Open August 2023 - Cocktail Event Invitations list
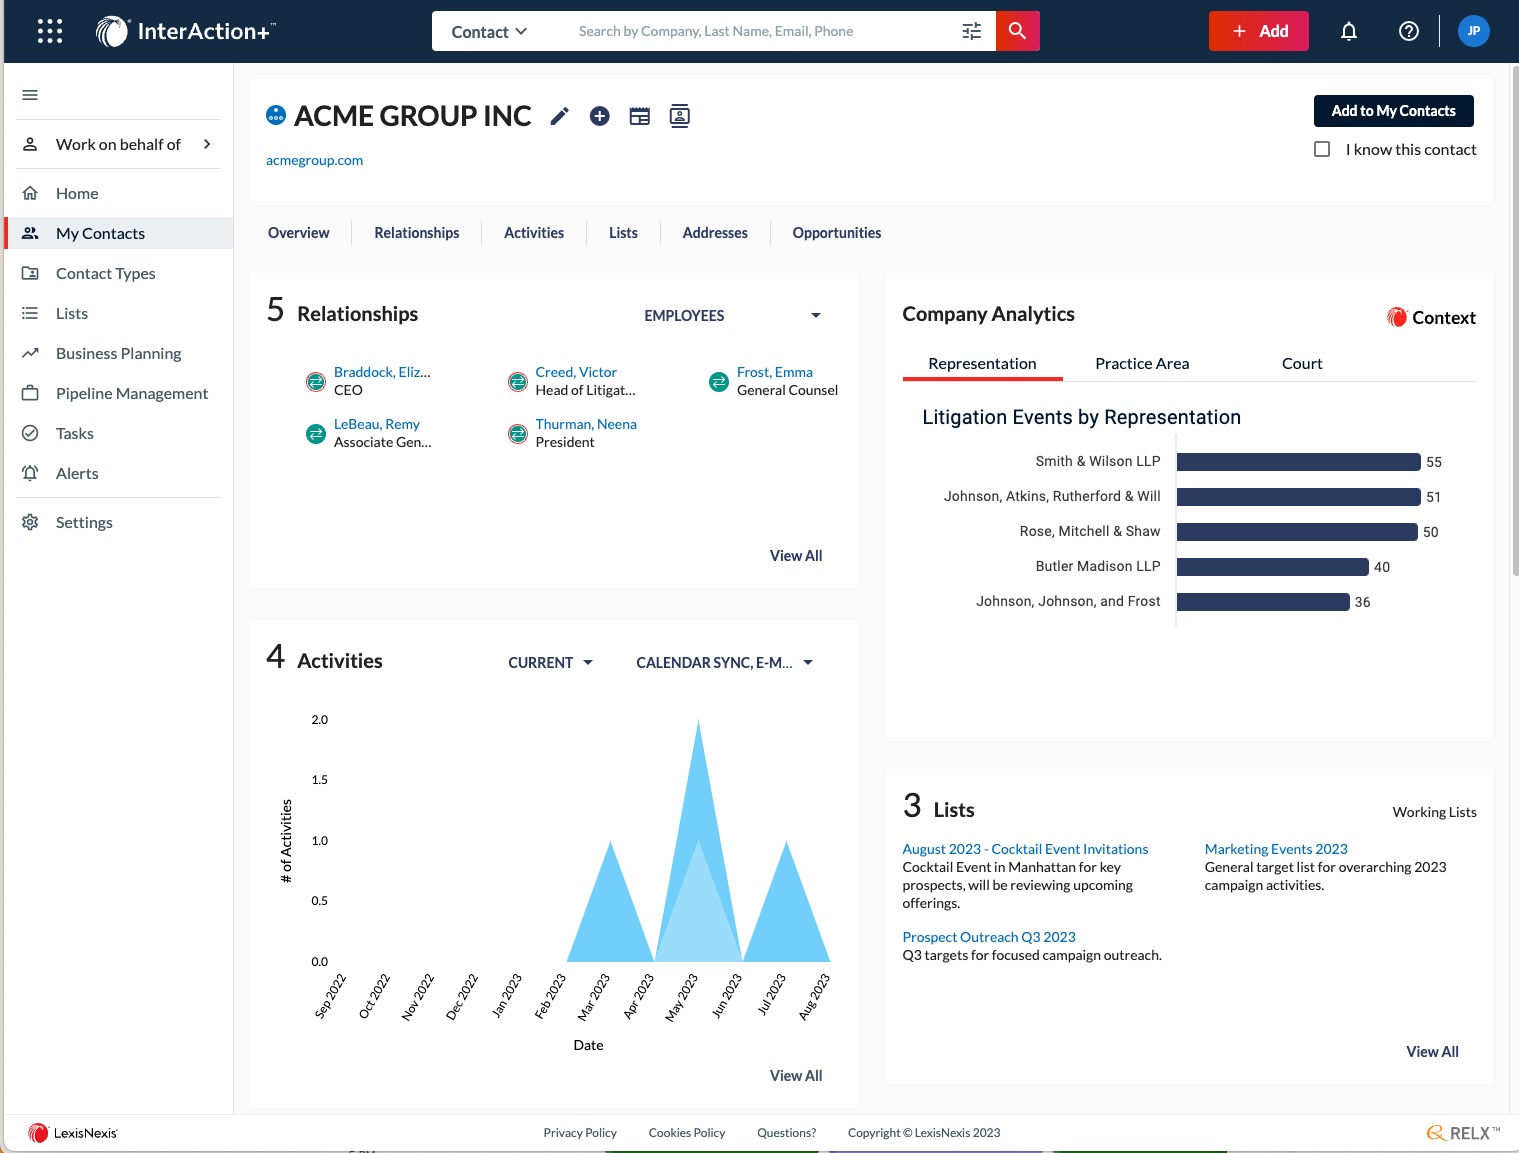Image resolution: width=1519 pixels, height=1153 pixels. (1025, 849)
